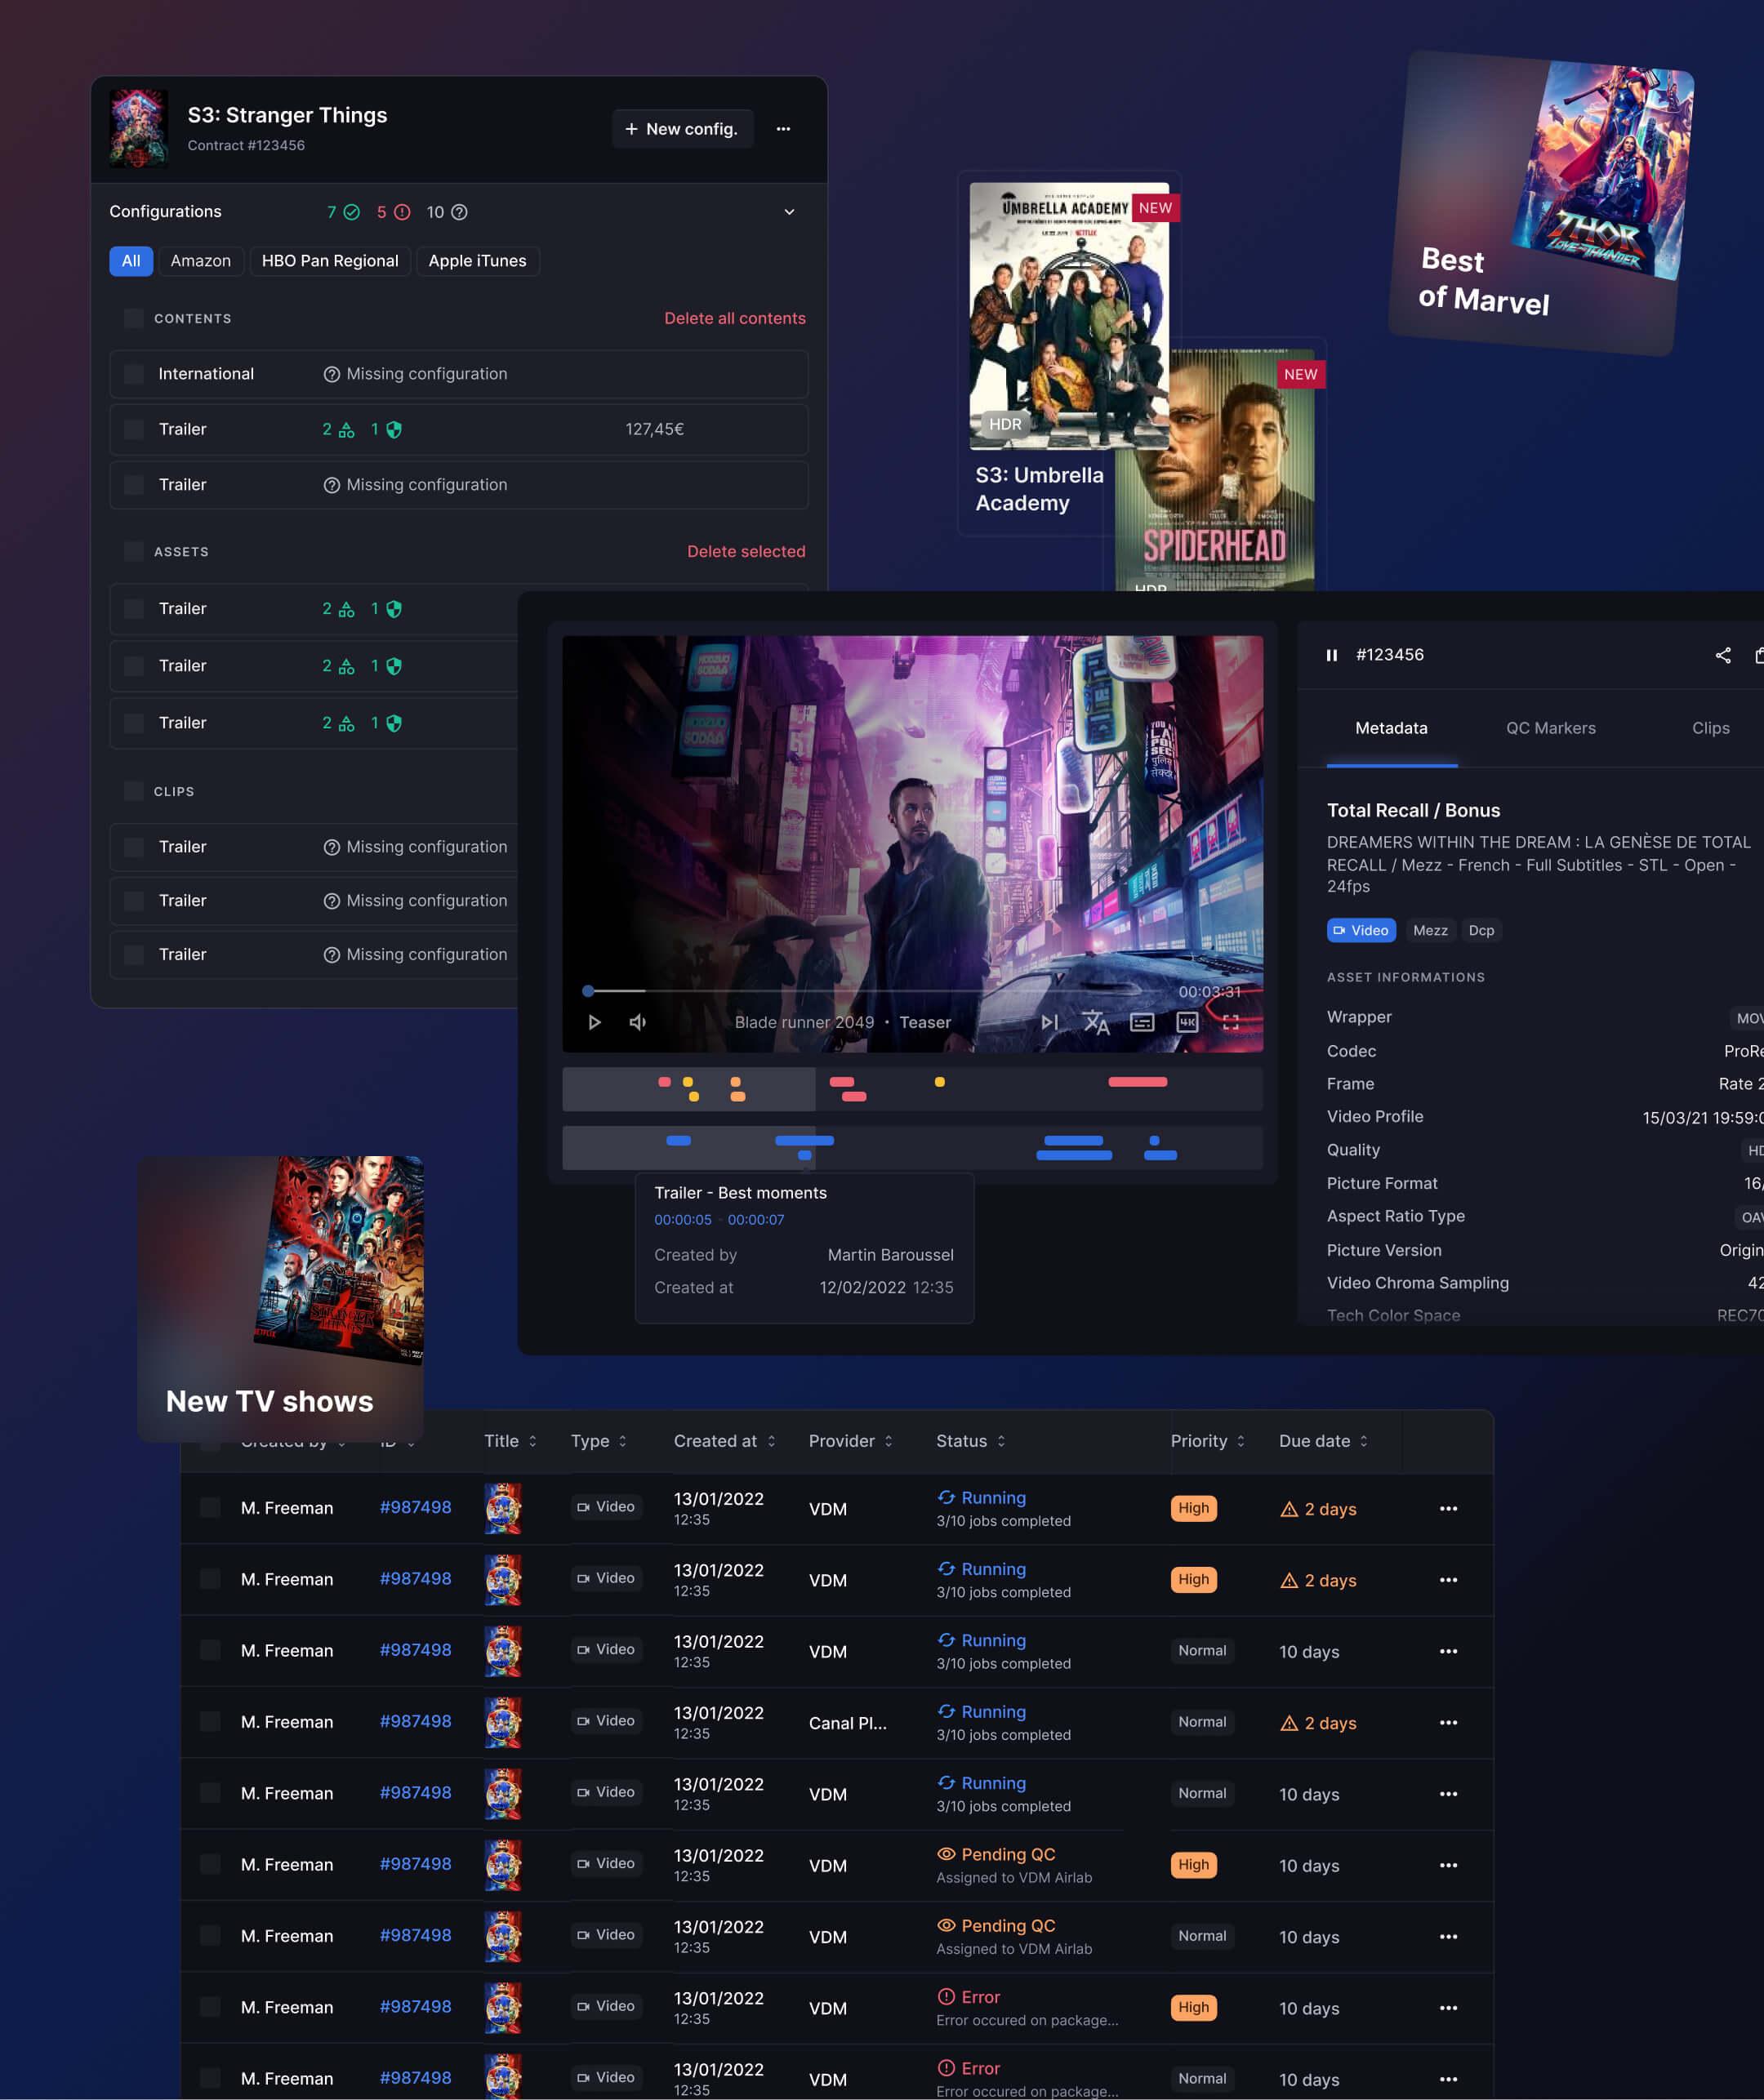1764x2100 pixels.
Task: Click the red alert icon next to 5
Action: tap(402, 212)
